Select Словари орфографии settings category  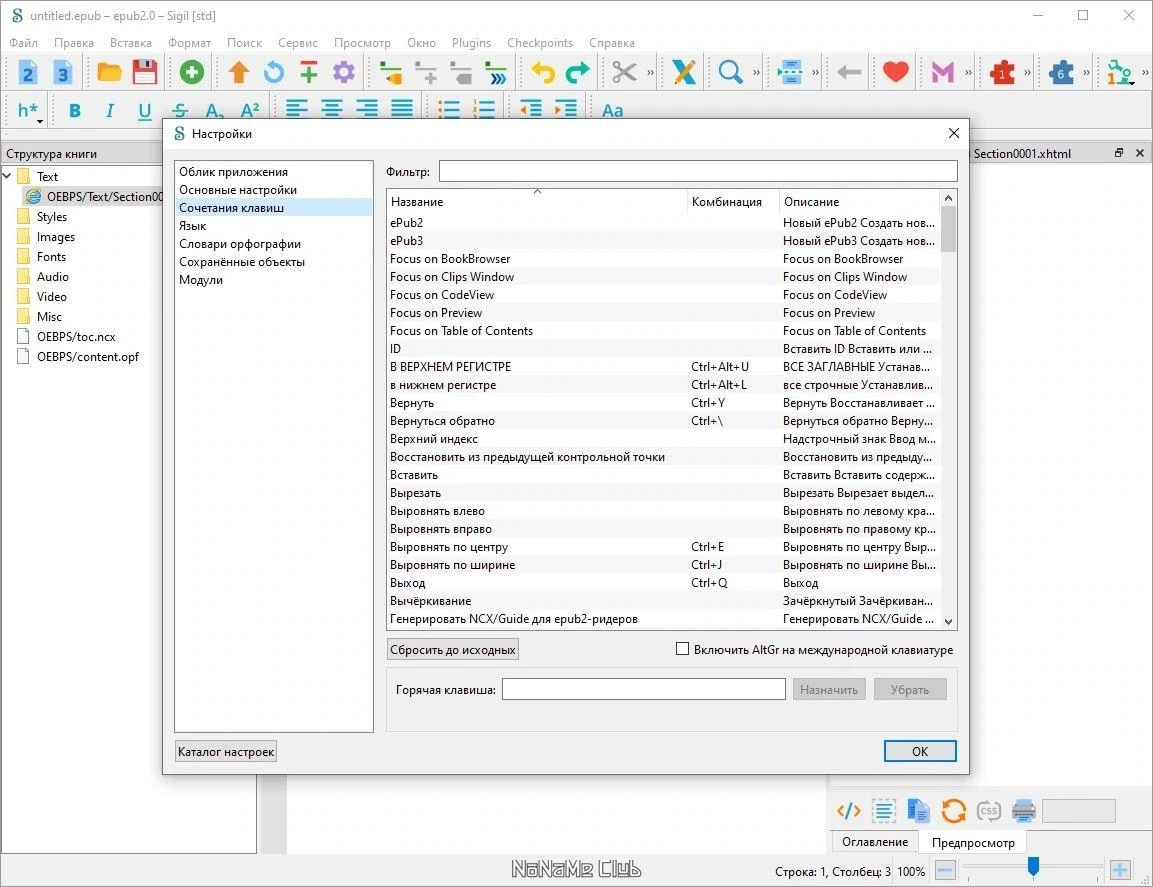(x=274, y=243)
